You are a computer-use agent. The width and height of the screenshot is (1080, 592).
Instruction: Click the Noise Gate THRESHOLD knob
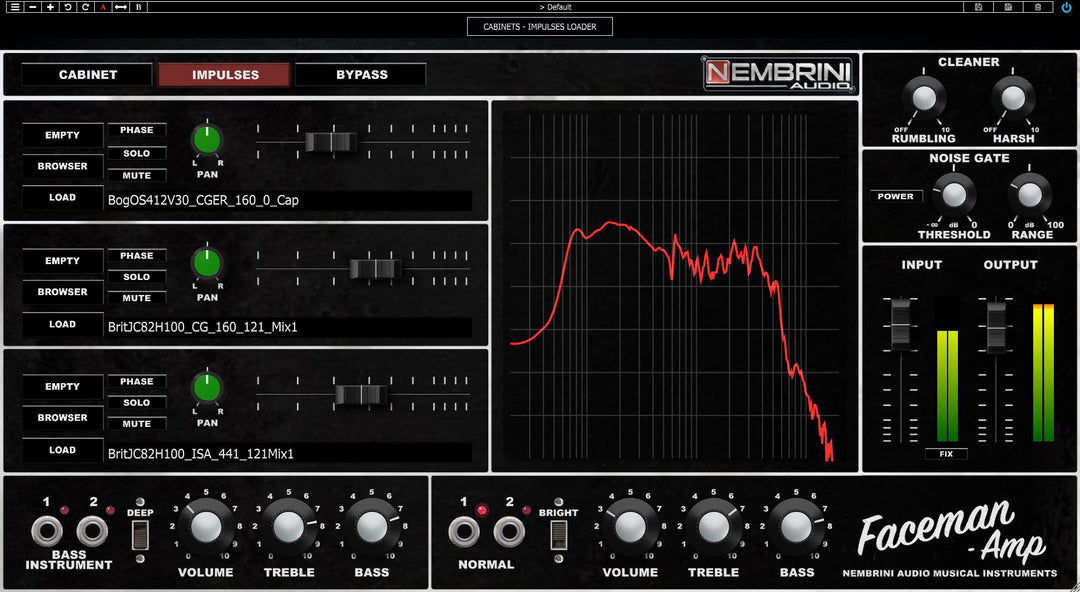point(954,195)
